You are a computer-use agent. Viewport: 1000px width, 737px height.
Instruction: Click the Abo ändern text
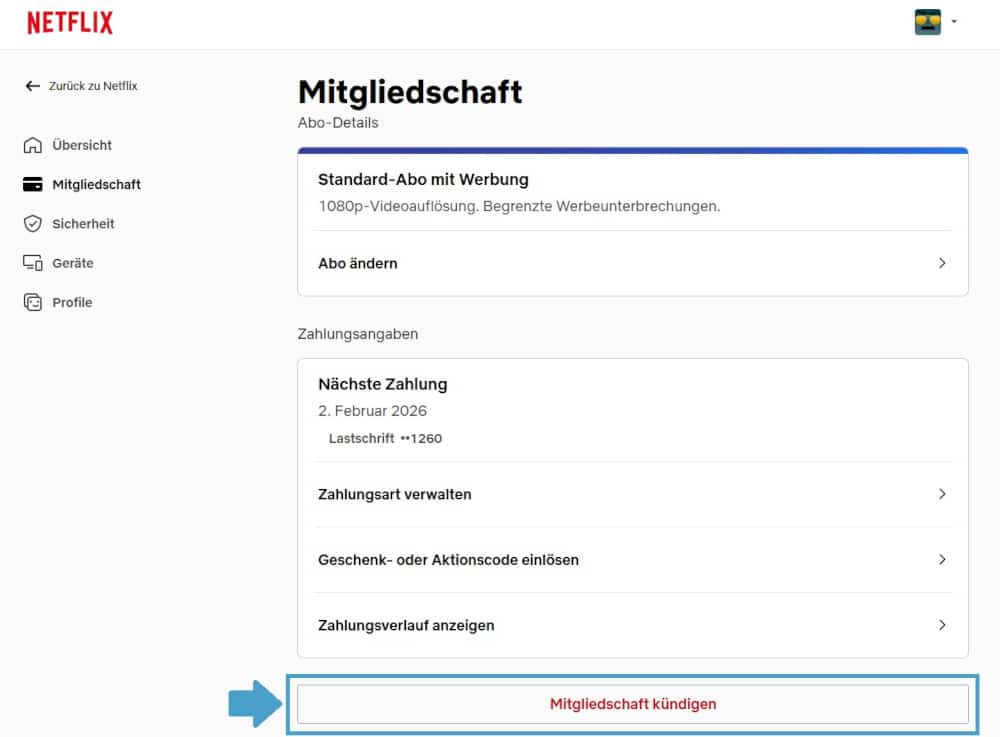357,264
